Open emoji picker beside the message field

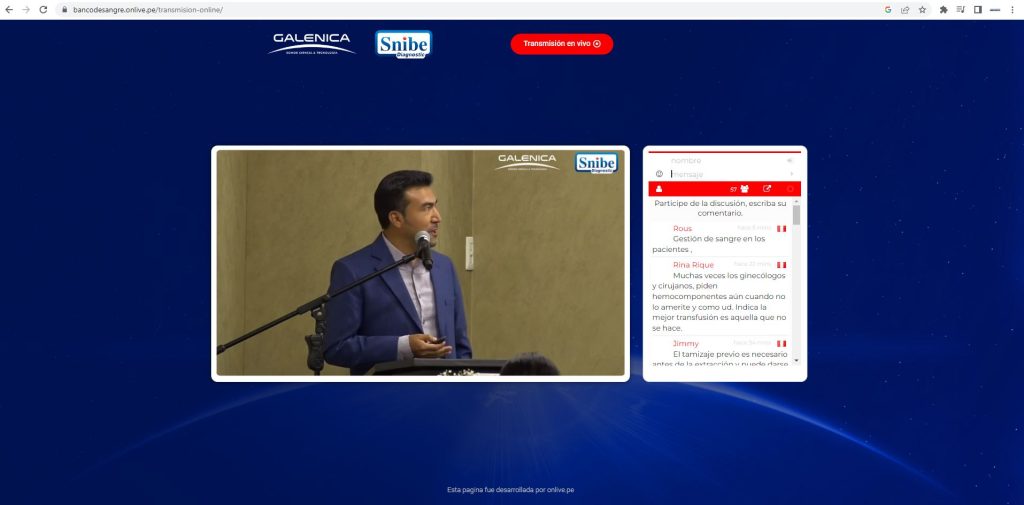point(659,174)
